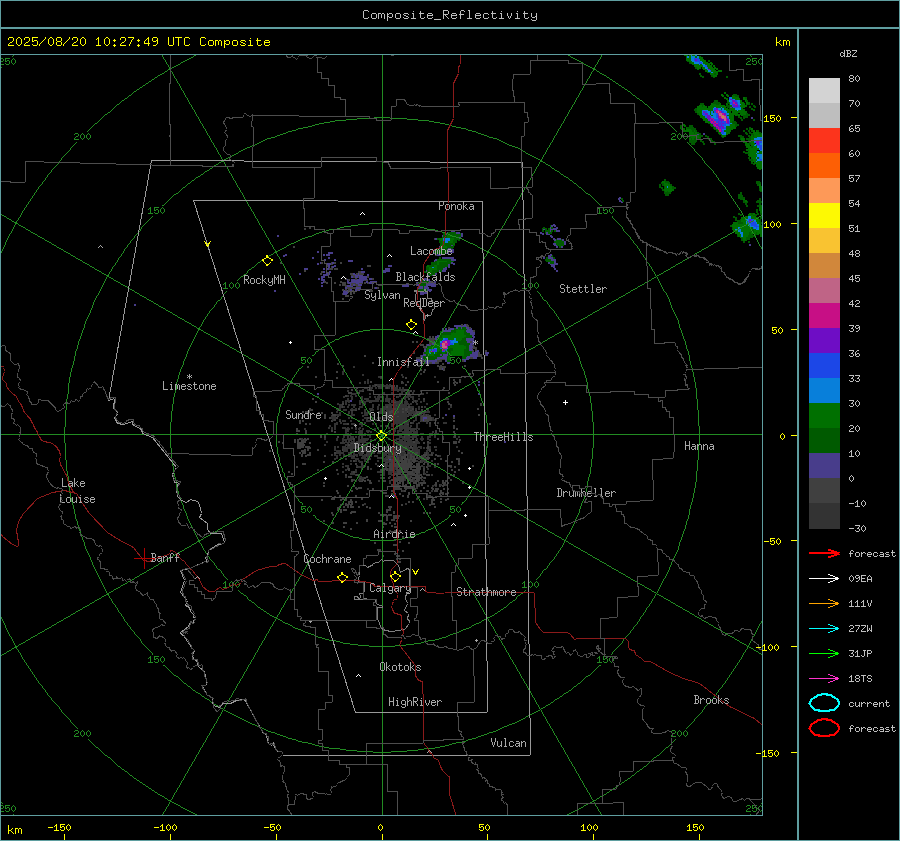This screenshot has width=900, height=841.
Task: Click the Brooks label
Action: (x=711, y=700)
